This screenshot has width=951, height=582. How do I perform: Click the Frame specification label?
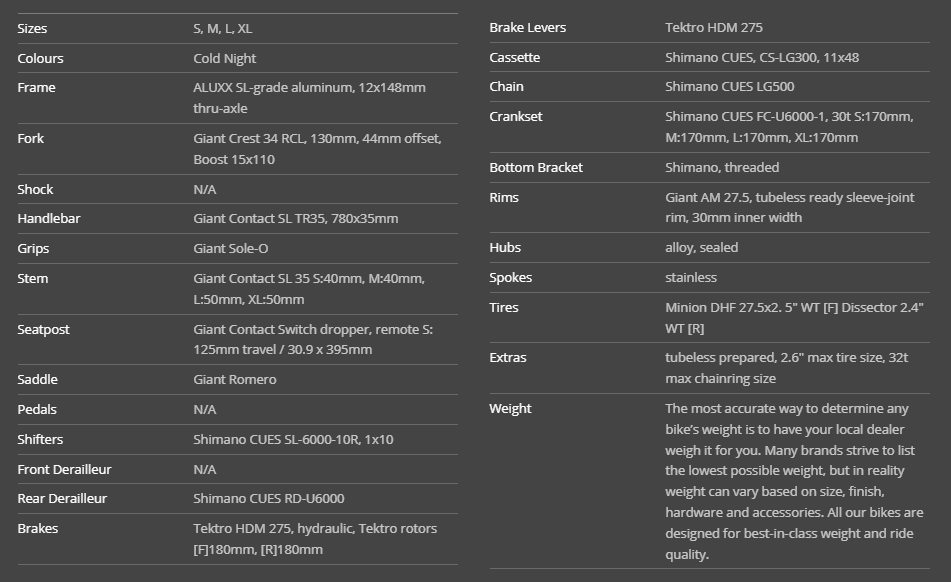click(x=36, y=88)
